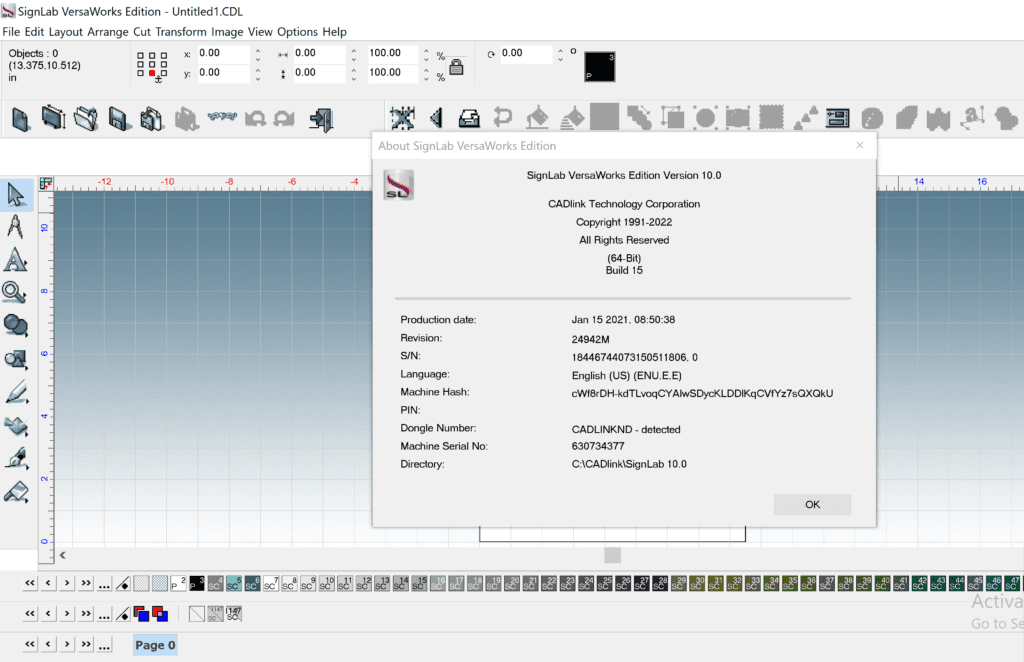Open the Transform menu
Image resolution: width=1024 pixels, height=662 pixels.
coord(181,32)
